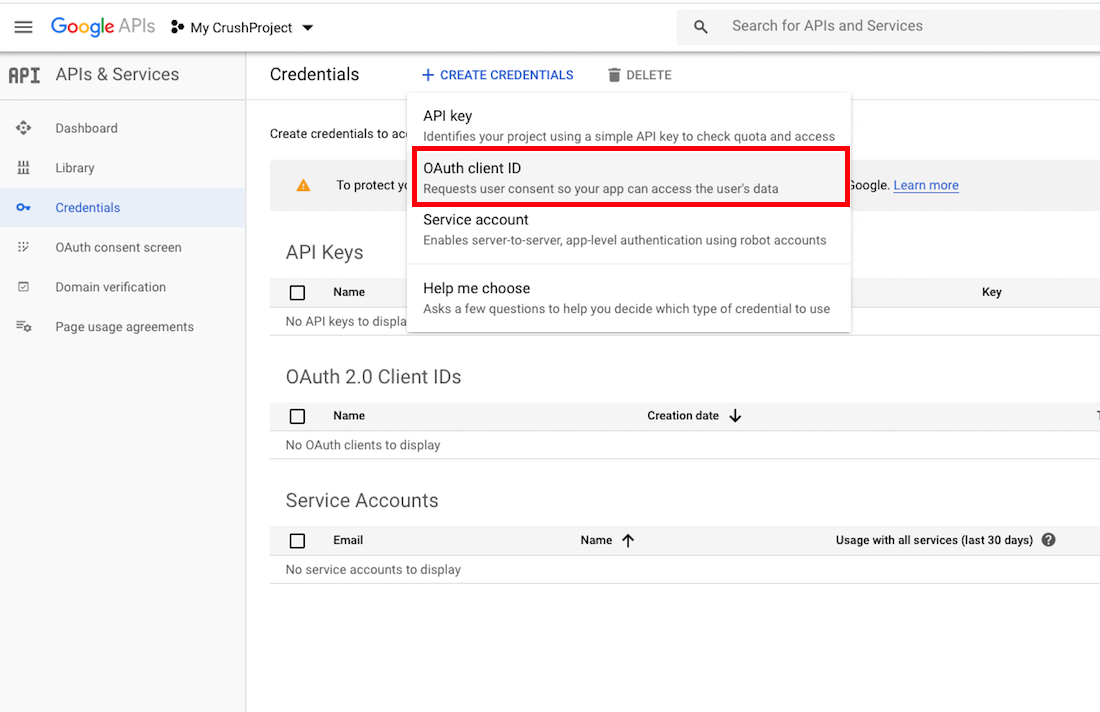Tick the API Keys select-all checkbox
The width and height of the screenshot is (1100, 712).
coord(297,293)
